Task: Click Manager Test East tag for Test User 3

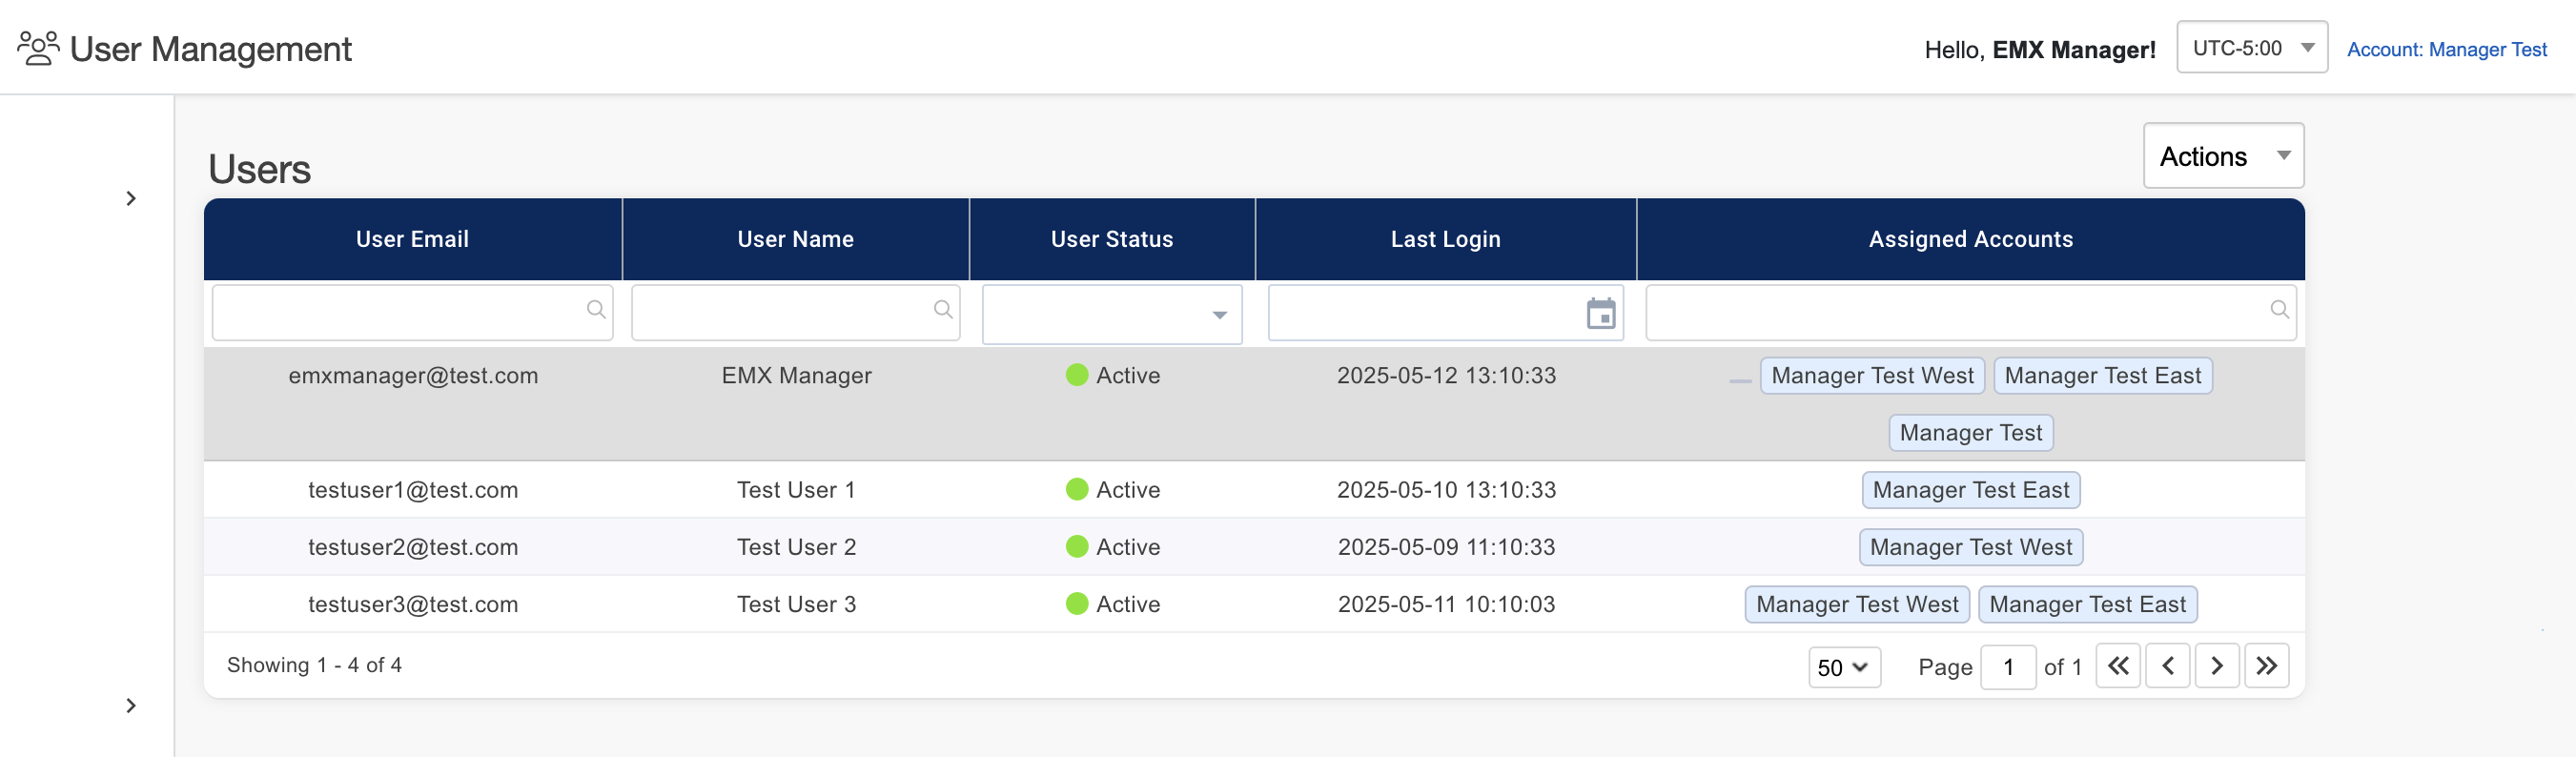Action: 2087,604
